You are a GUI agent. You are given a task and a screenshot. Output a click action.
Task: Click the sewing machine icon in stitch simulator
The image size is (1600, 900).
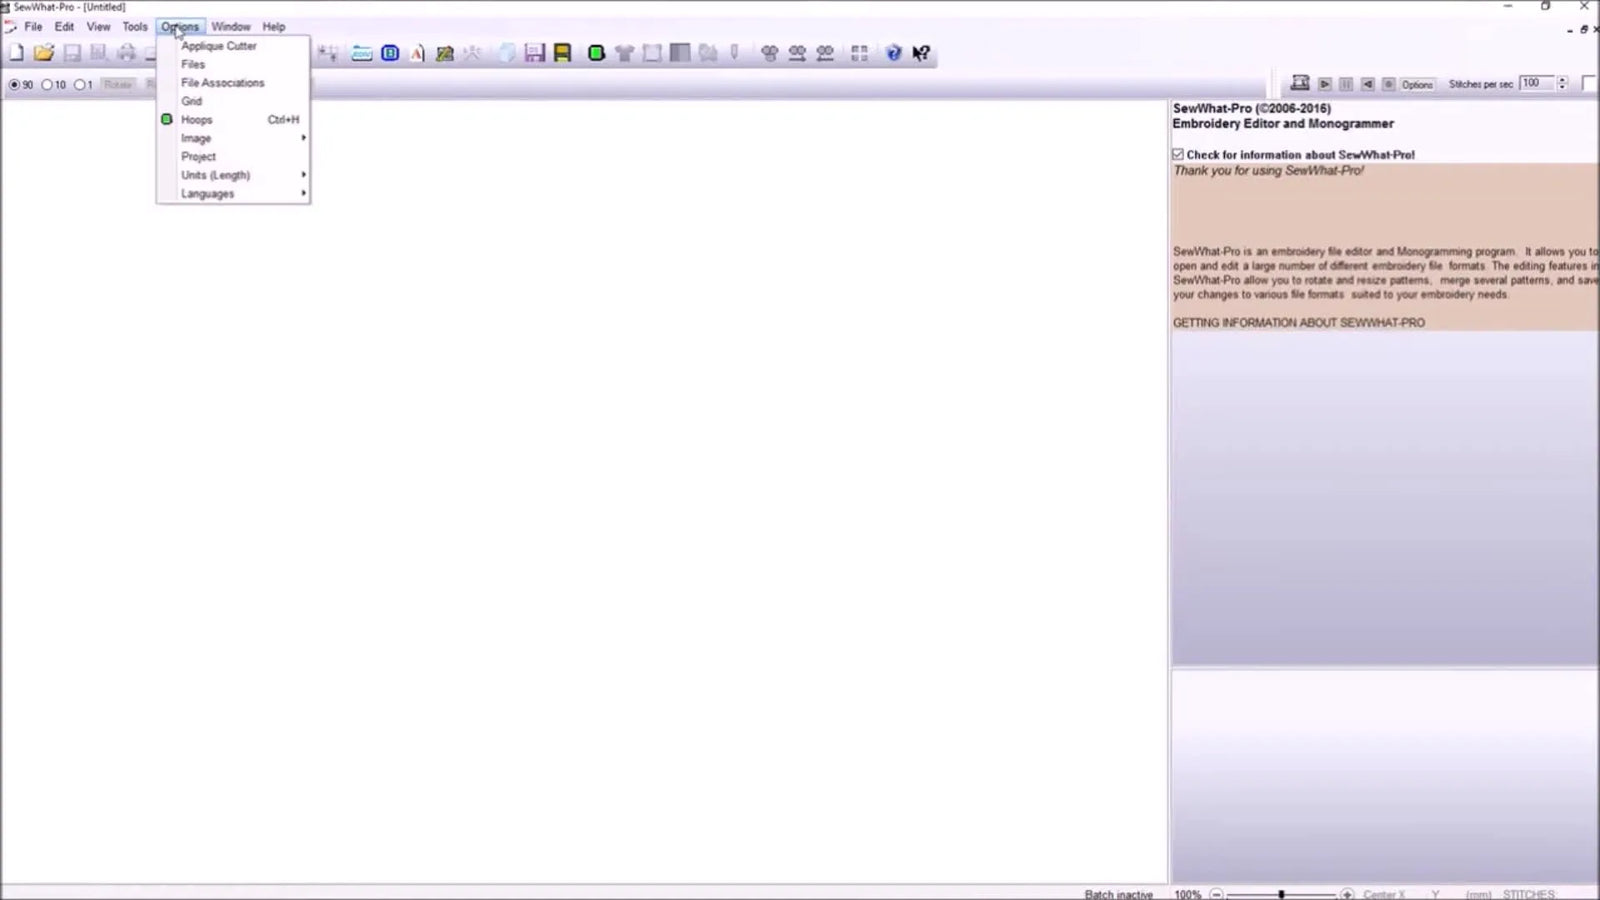point(1300,83)
